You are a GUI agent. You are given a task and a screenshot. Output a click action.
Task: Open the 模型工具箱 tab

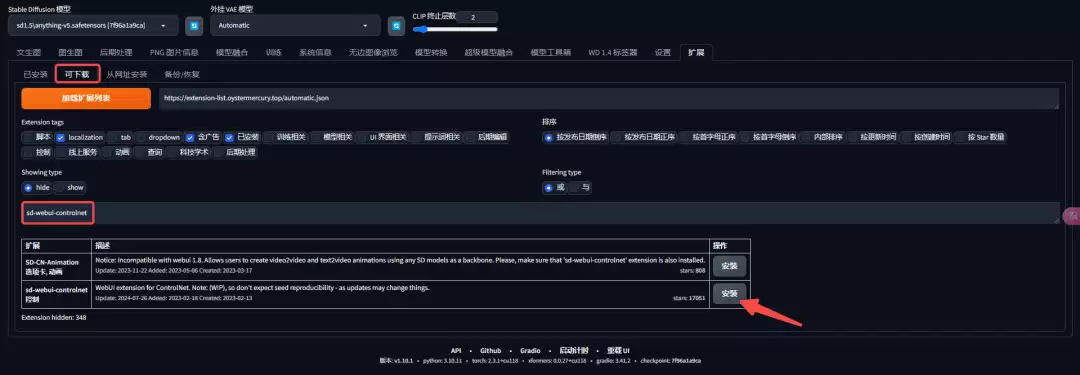(550, 52)
